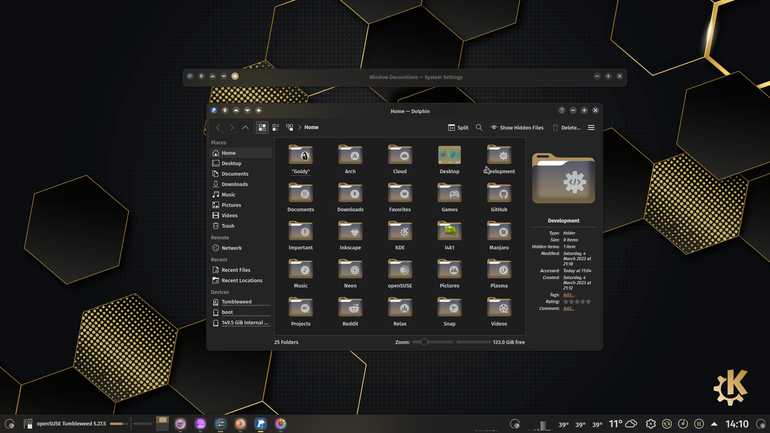770x433 pixels.
Task: Add a tag via Tags Add link
Action: pos(568,295)
